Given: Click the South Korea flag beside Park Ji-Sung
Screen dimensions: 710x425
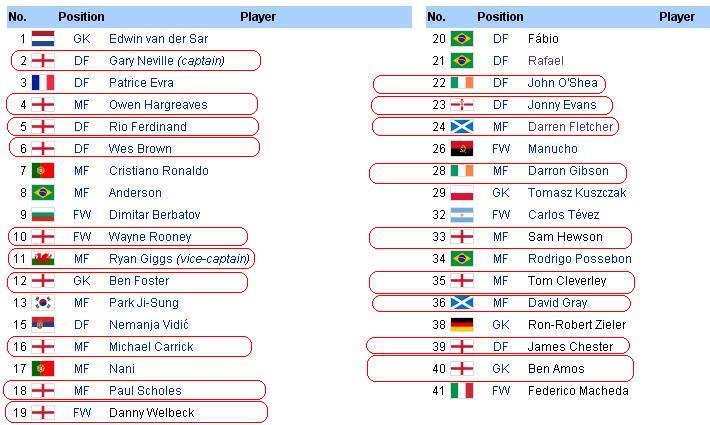Looking at the screenshot, I should (x=43, y=303).
